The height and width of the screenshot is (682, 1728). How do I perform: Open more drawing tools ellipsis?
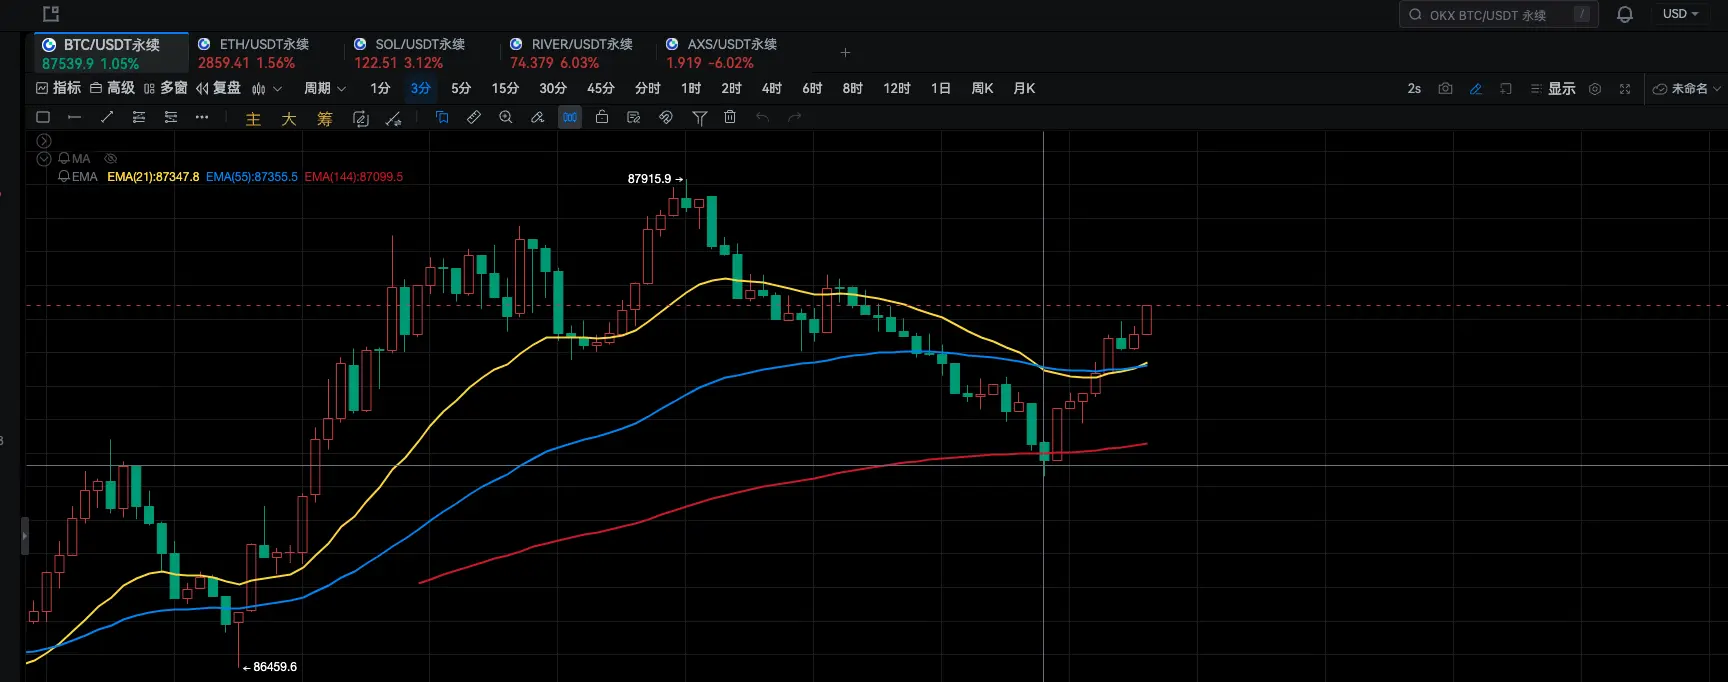point(202,117)
